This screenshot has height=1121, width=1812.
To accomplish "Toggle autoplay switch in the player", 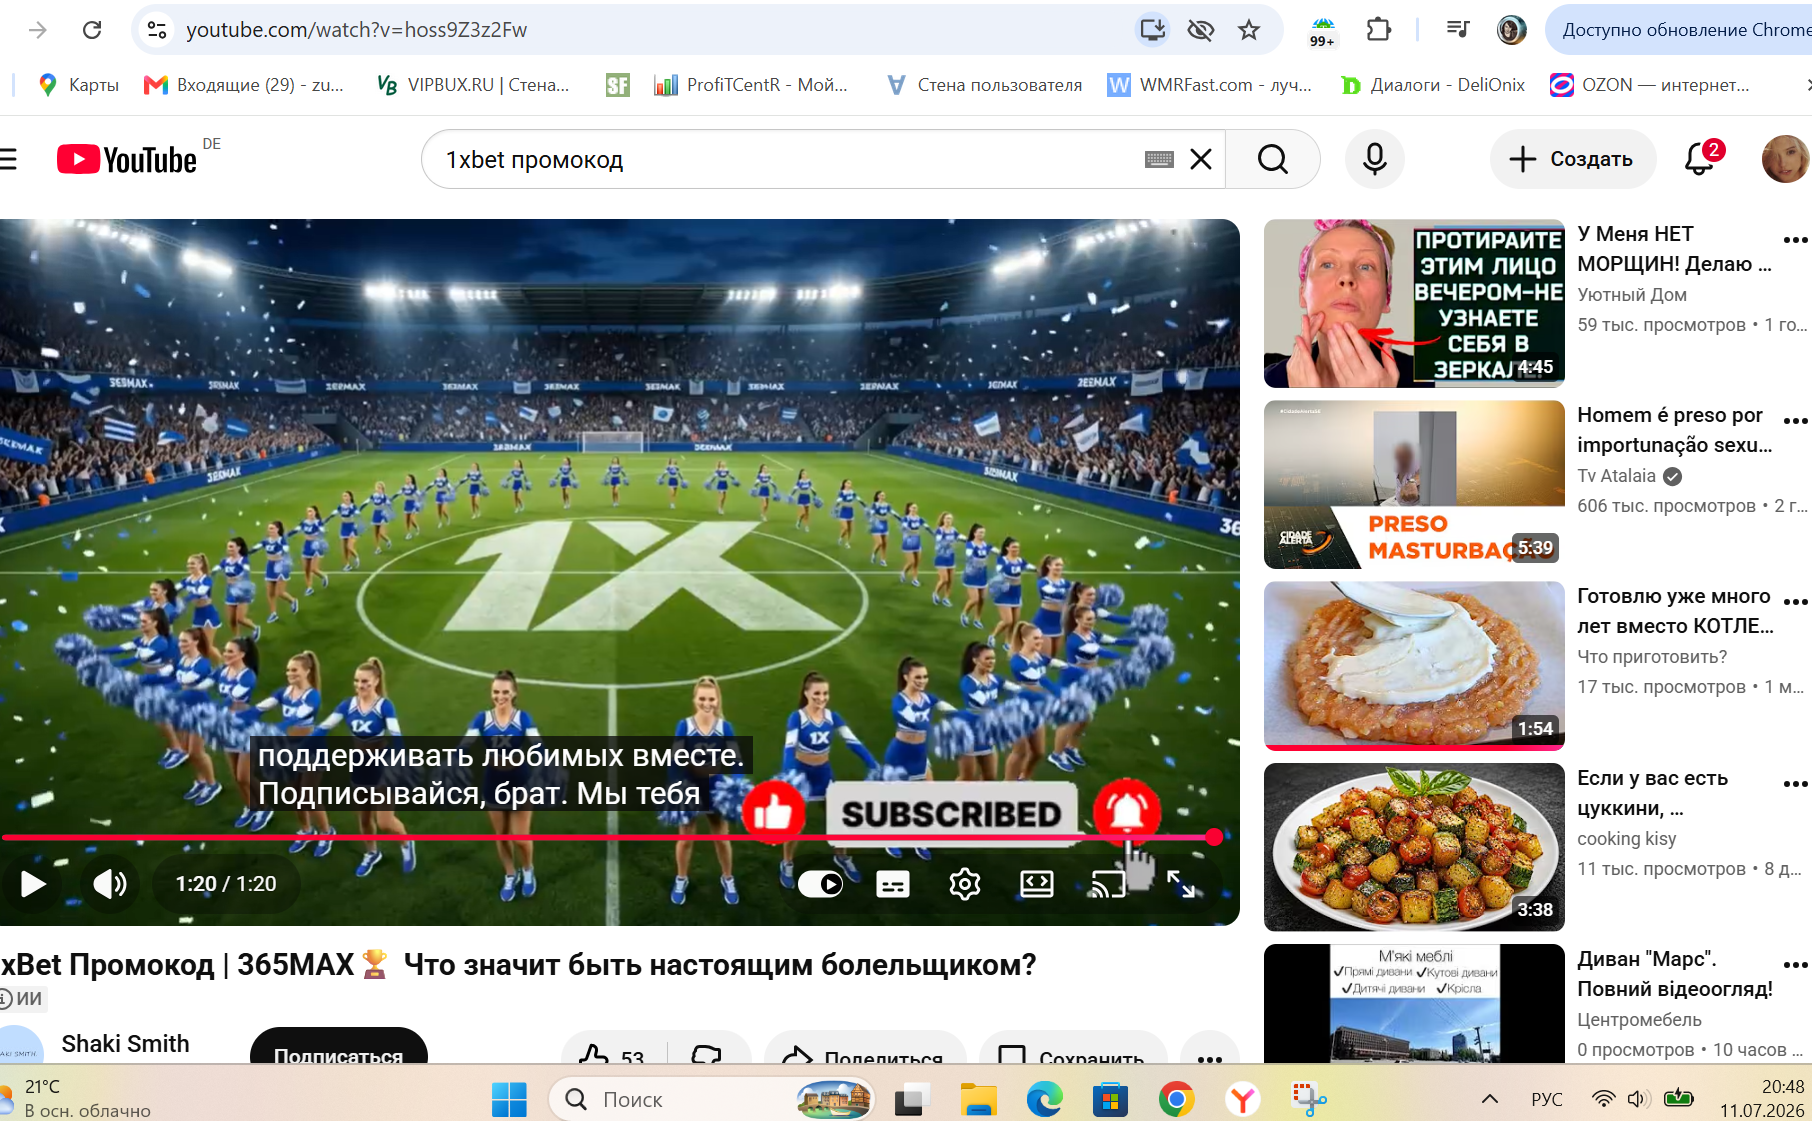I will coord(820,884).
